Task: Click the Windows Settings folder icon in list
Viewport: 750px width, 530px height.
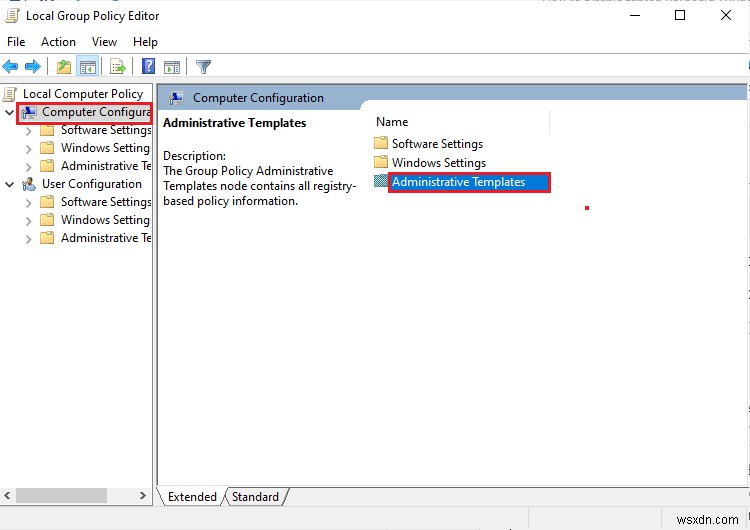Action: tap(381, 162)
